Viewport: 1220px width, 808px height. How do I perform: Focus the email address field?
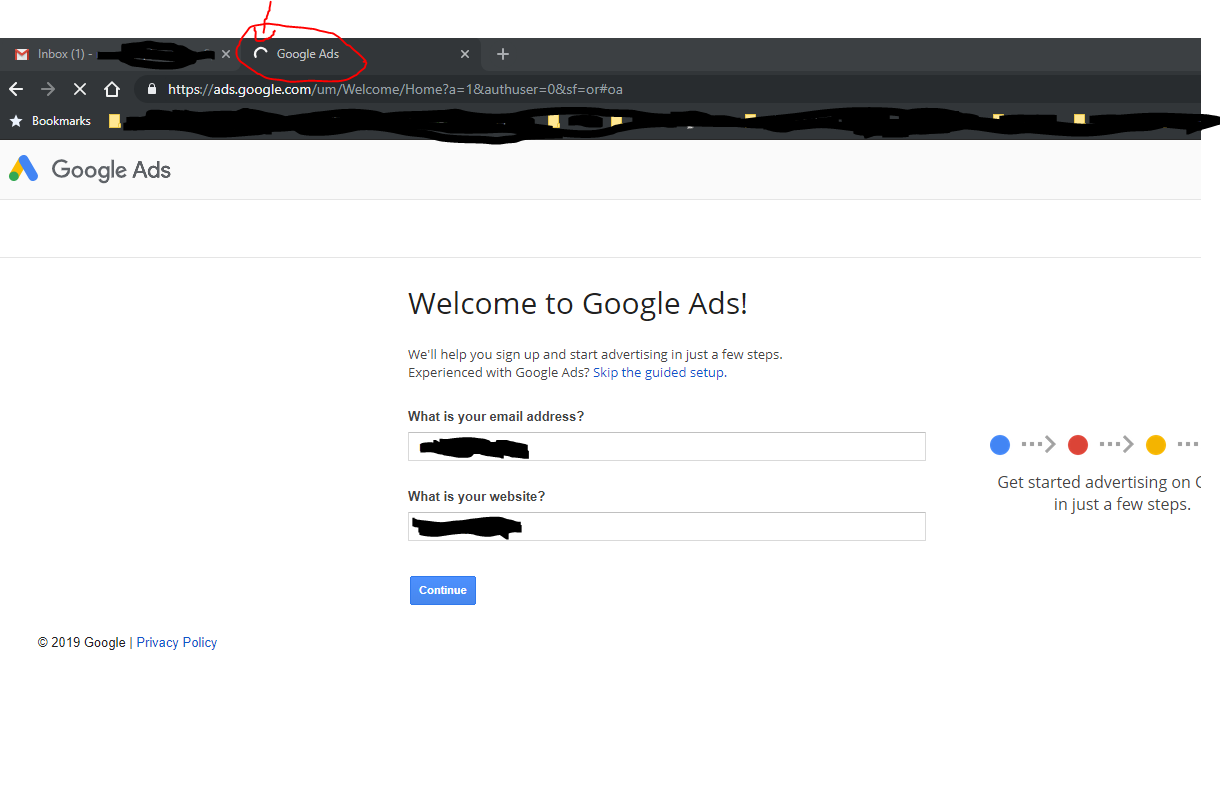pos(667,446)
